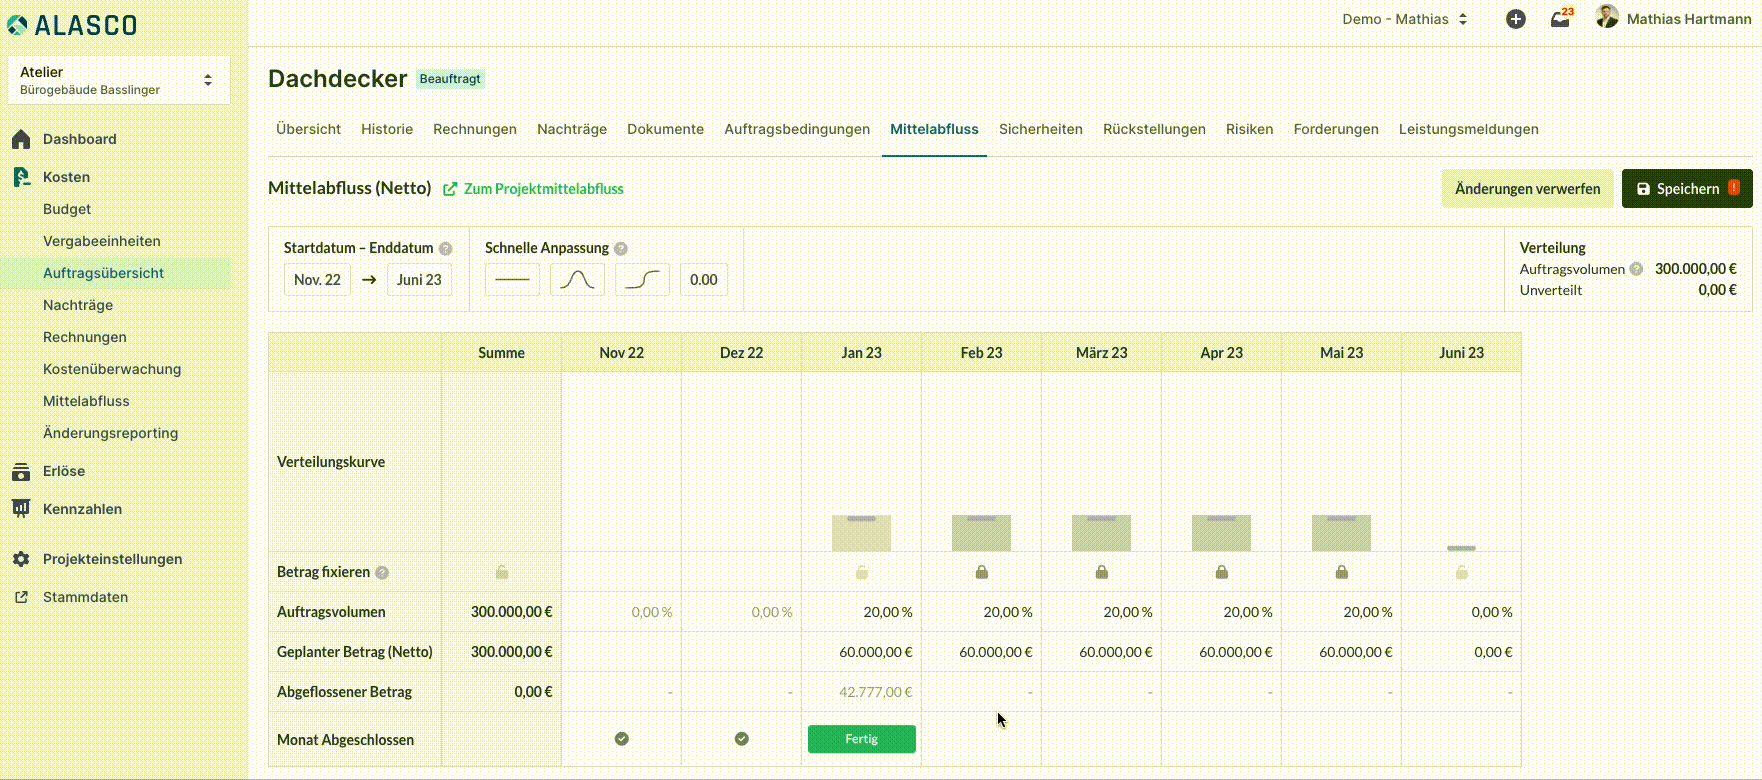Click the Änderungen verwerfen button
Viewport: 1762px width, 780px height.
[x=1527, y=189]
